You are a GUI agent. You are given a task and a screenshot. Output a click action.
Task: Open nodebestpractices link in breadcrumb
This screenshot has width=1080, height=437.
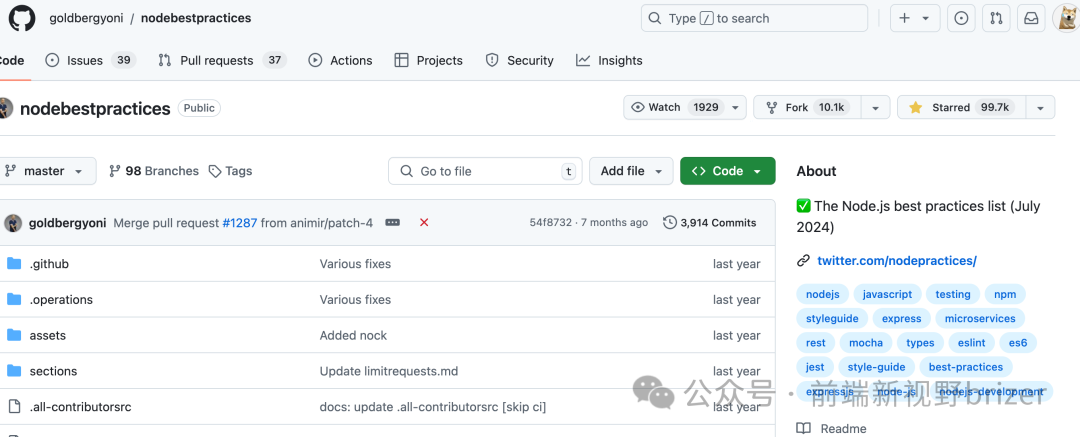pos(196,19)
